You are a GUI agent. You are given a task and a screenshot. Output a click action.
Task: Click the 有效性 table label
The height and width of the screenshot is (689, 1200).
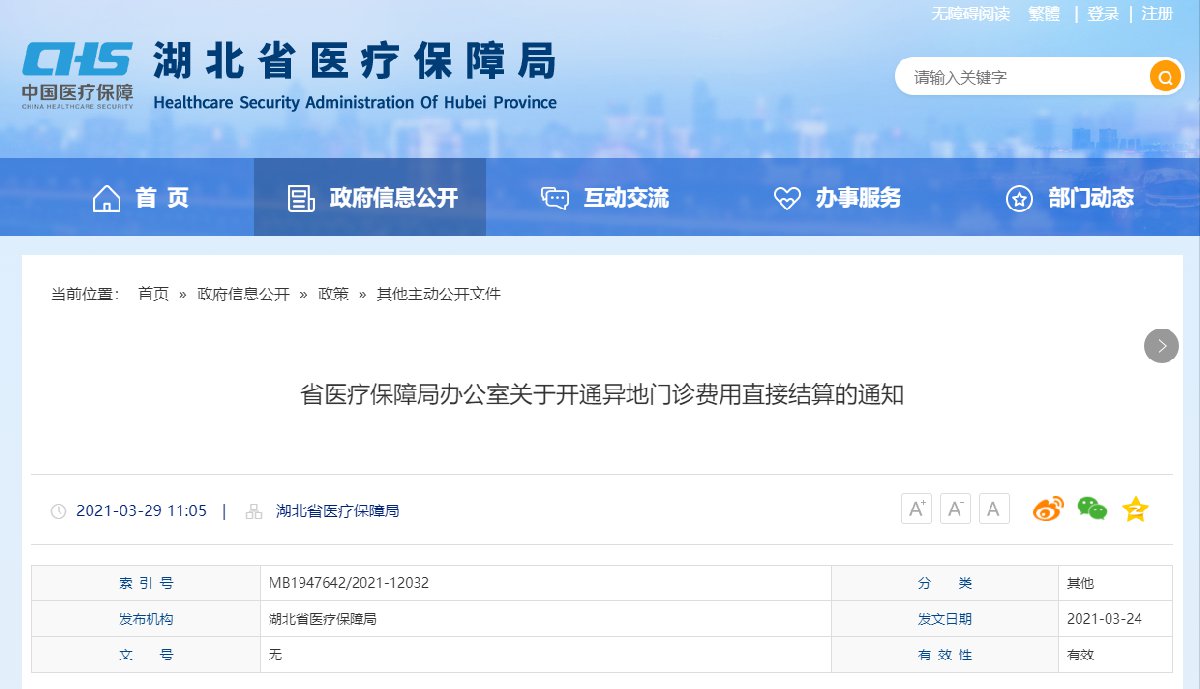coord(945,655)
